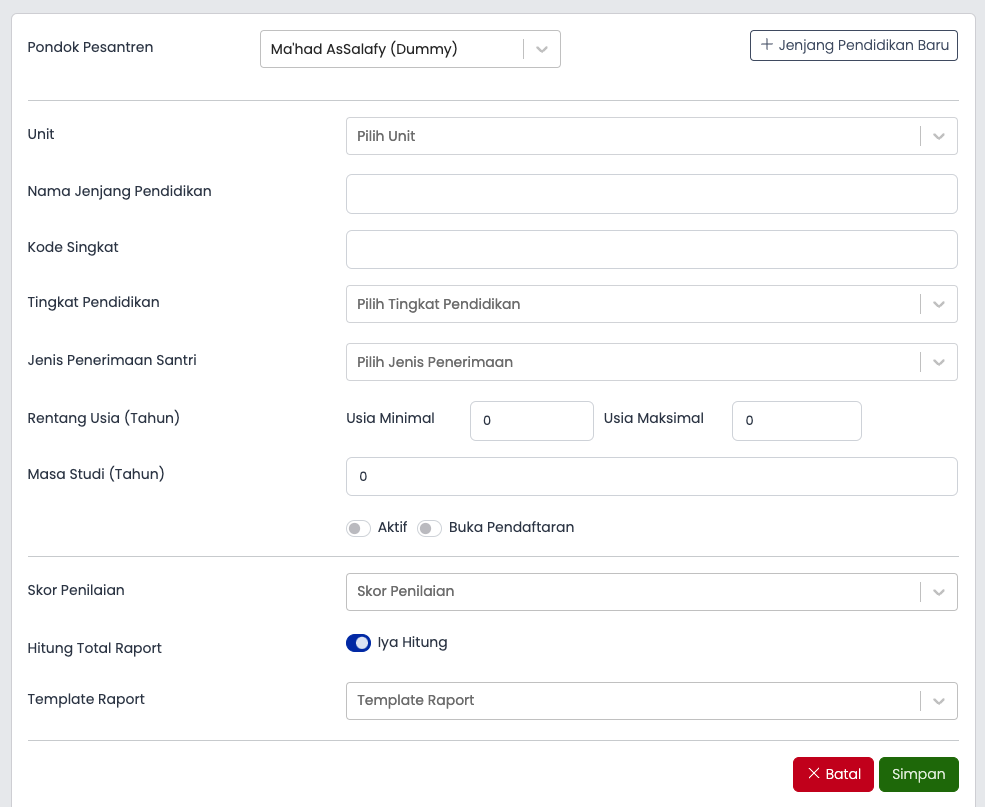Open the Pilih Unit dropdown
Viewport: 985px width, 807px height.
[x=651, y=136]
